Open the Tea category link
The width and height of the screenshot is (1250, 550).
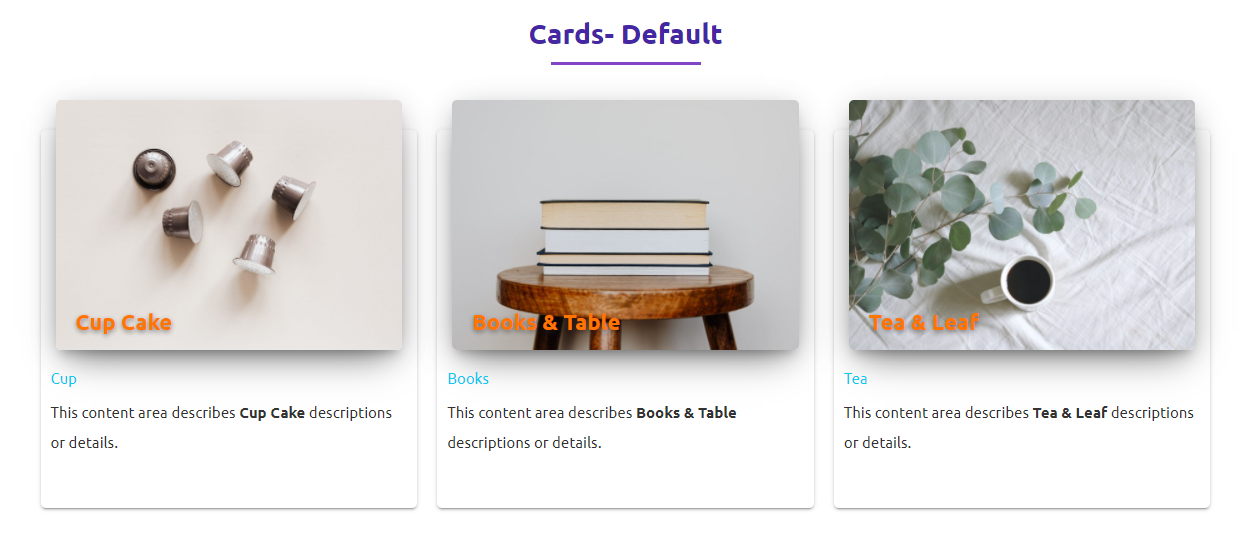tap(856, 379)
